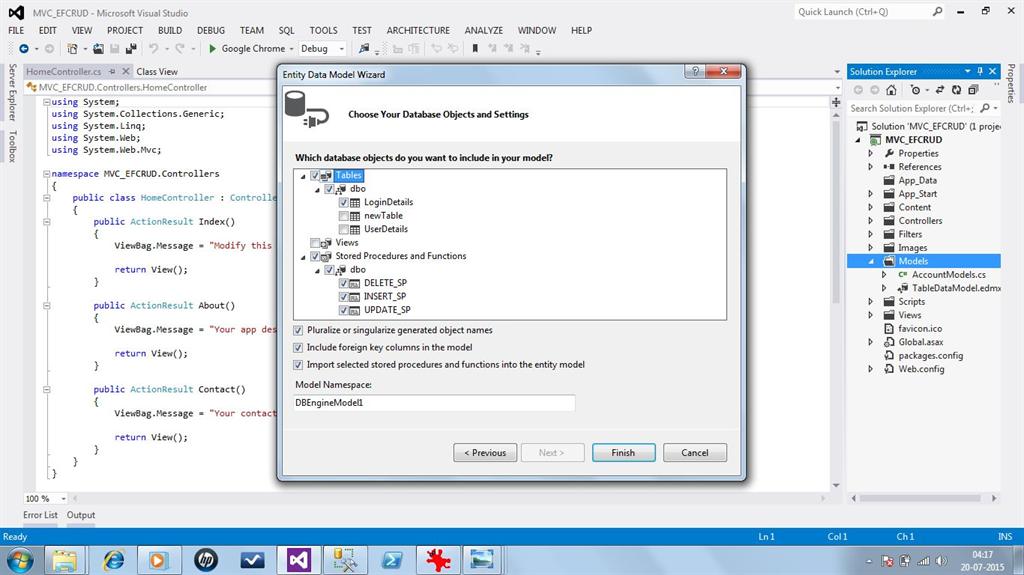This screenshot has width=1024, height=575.
Task: Check the Views checkbox
Action: pyautogui.click(x=315, y=243)
